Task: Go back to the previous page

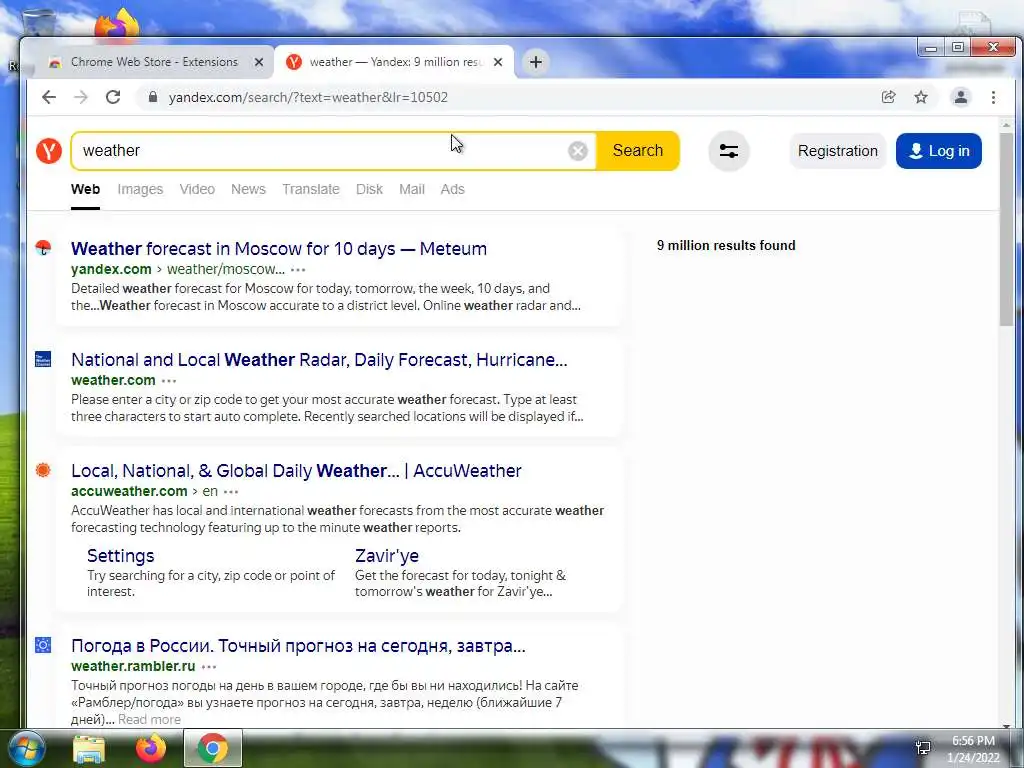Action: click(x=49, y=97)
